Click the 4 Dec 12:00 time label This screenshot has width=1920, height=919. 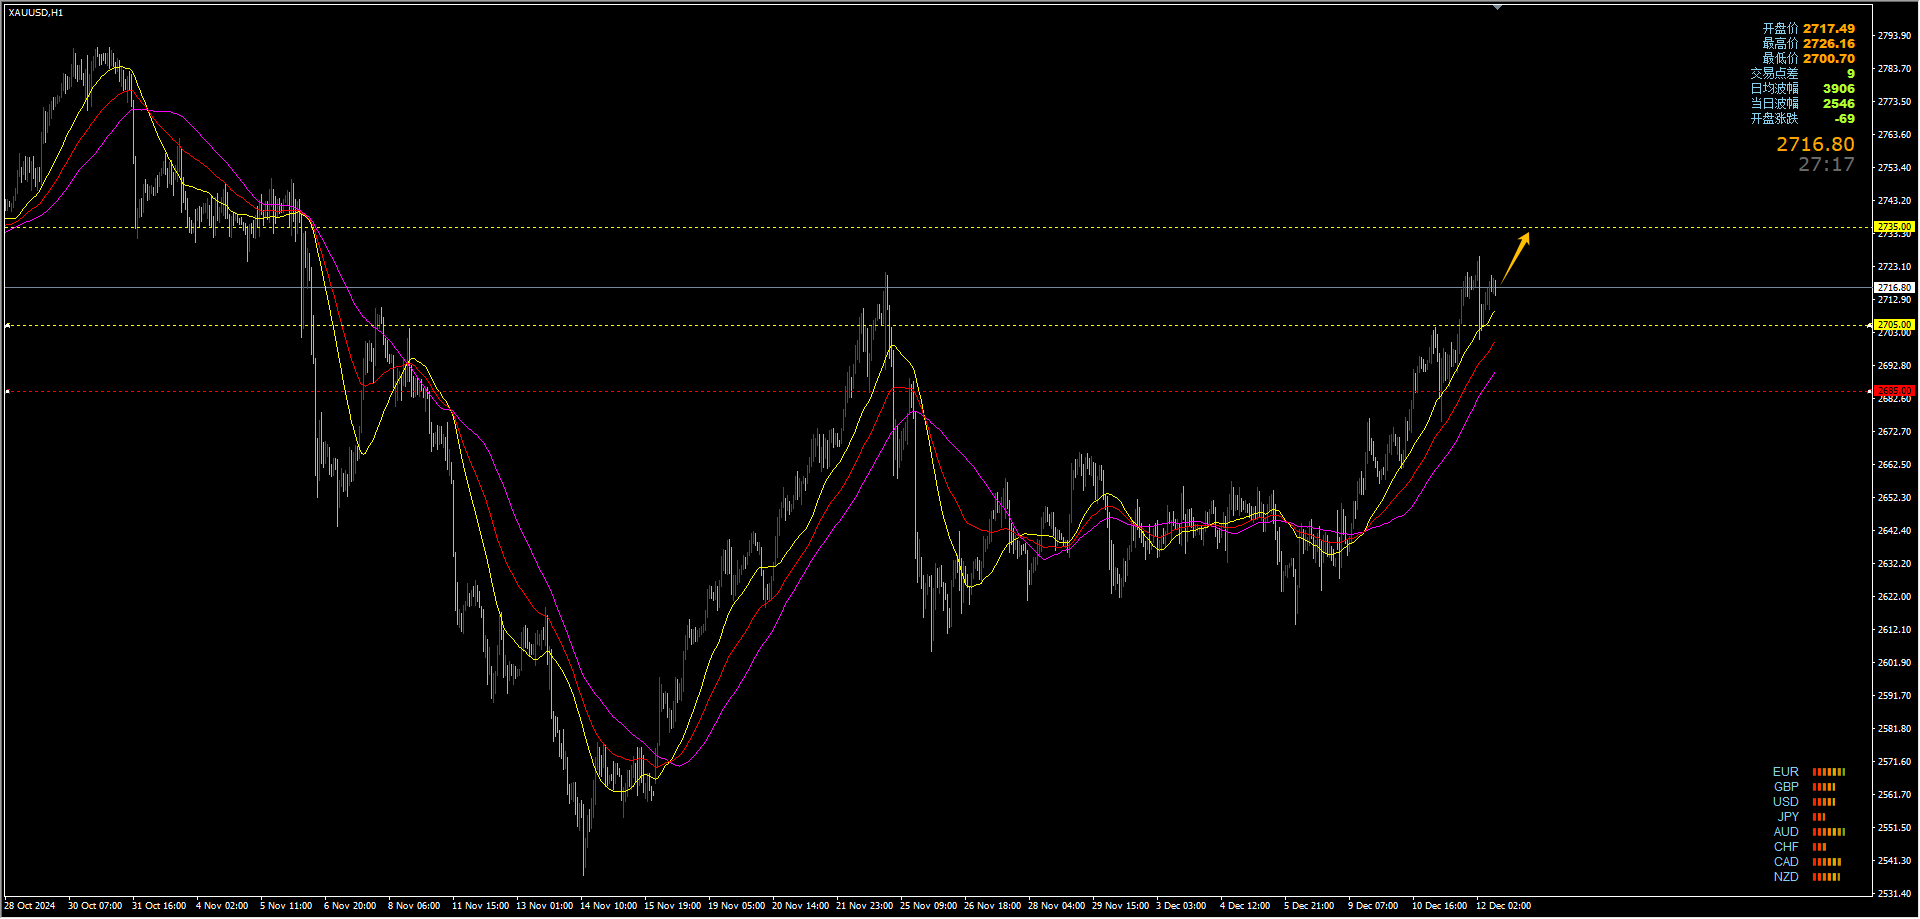tap(1245, 906)
